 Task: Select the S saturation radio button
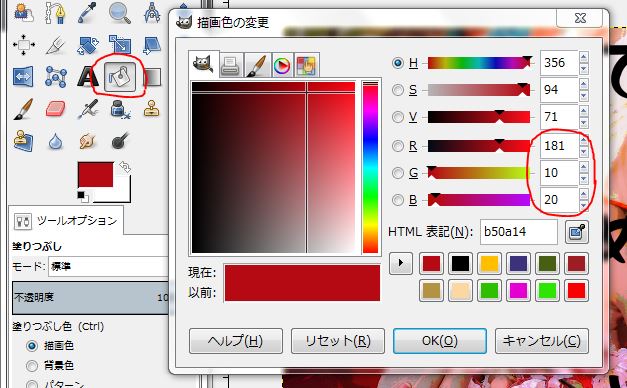point(397,90)
